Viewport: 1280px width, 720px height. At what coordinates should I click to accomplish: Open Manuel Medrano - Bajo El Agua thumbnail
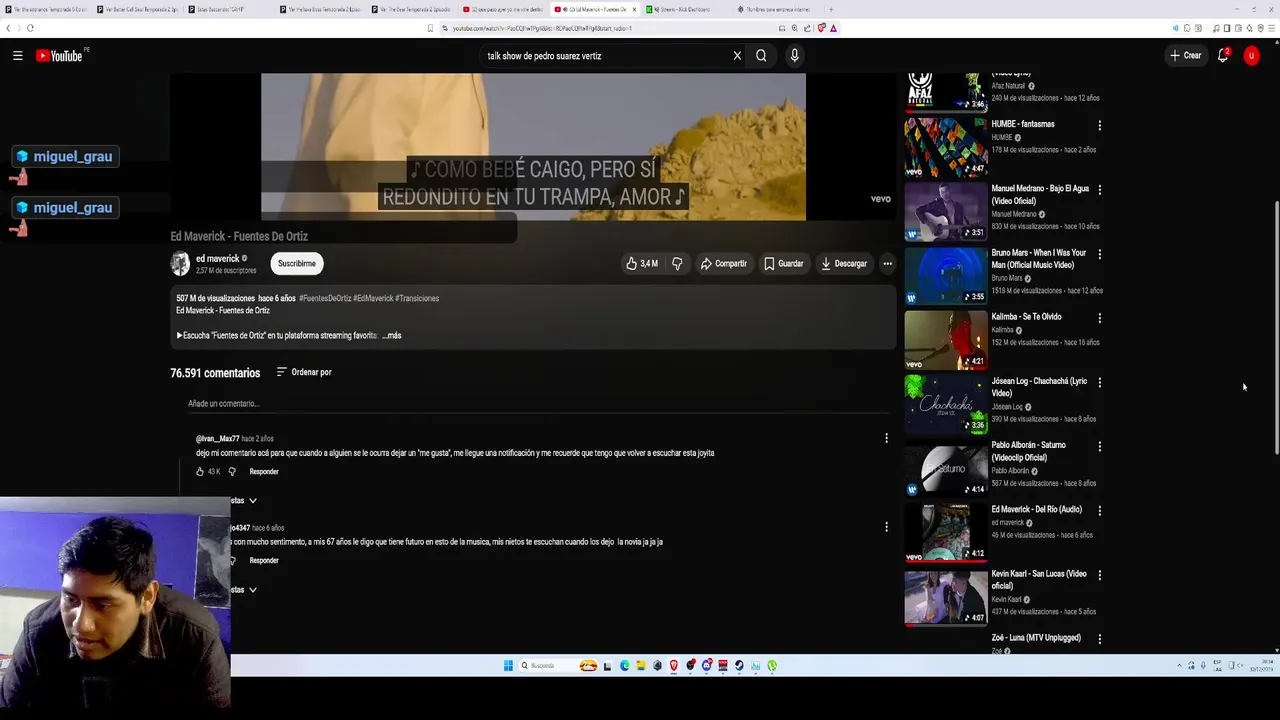(946, 211)
